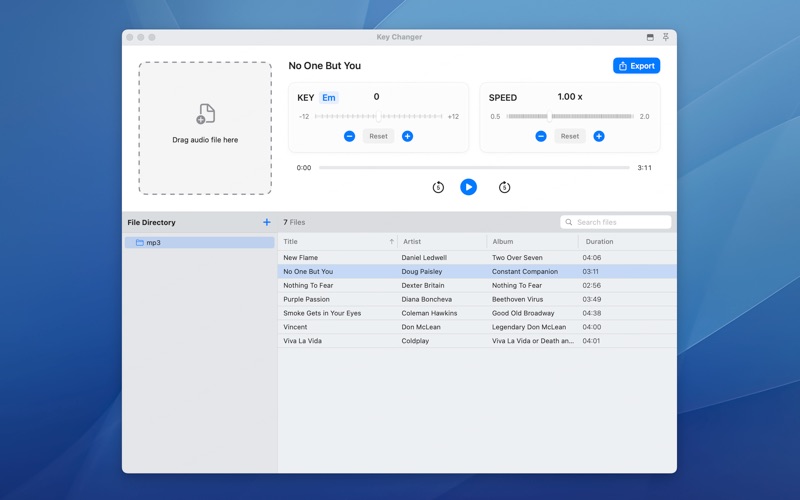Click the Title sort arrow indicator
The height and width of the screenshot is (500, 800).
(391, 241)
